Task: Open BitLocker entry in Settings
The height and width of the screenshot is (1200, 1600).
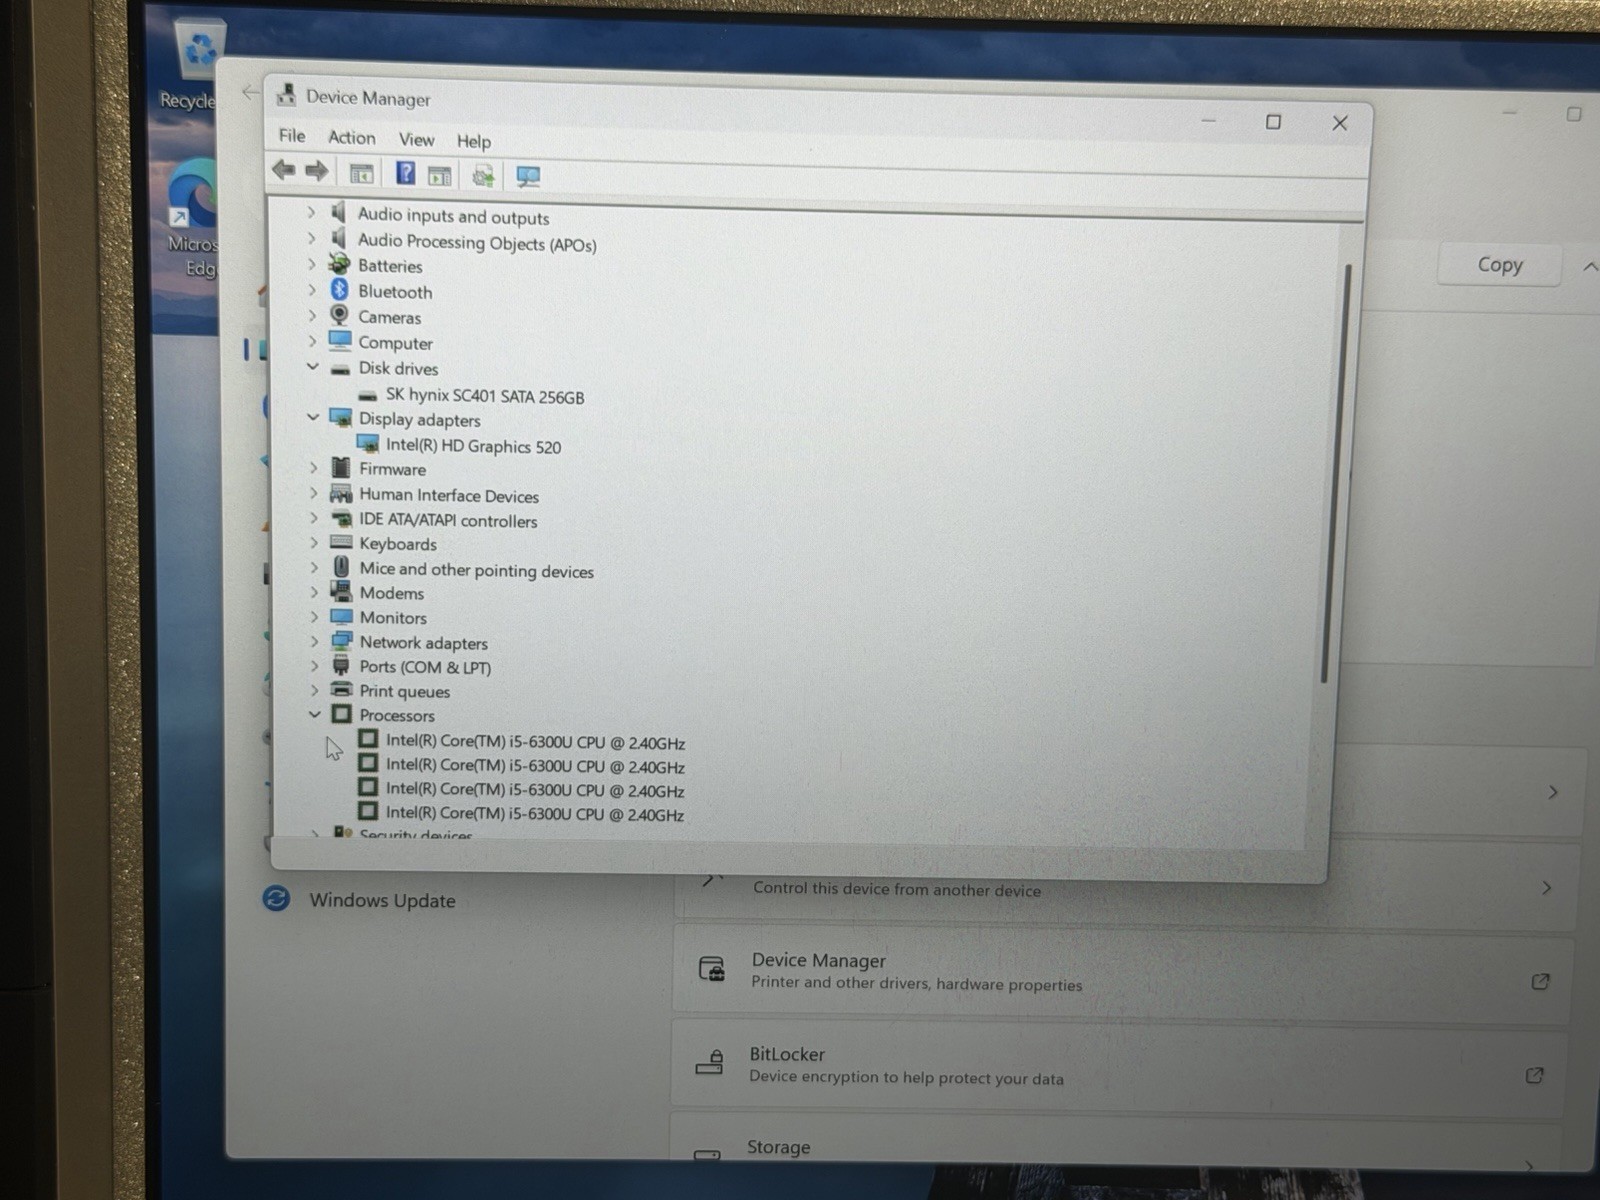Action: point(1116,1065)
